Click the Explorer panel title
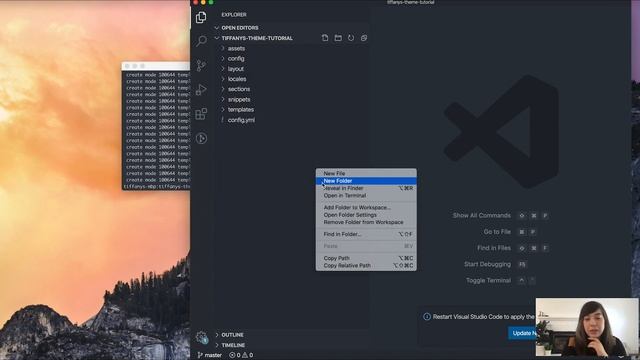 tap(234, 15)
